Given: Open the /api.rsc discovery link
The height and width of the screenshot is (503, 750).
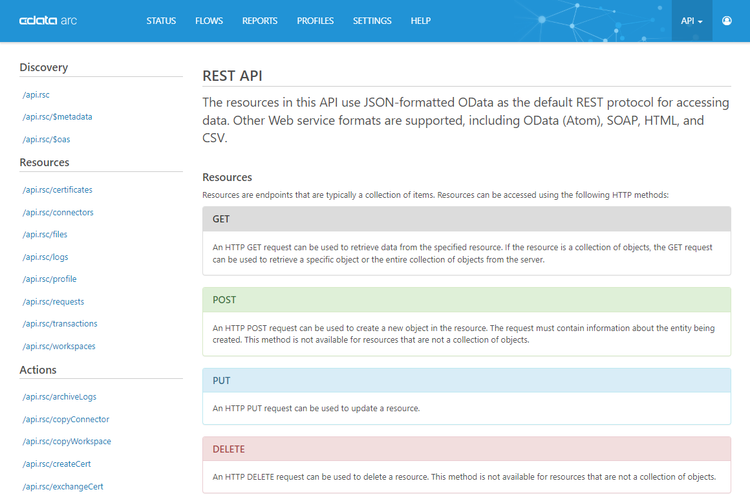Looking at the screenshot, I should [36, 95].
